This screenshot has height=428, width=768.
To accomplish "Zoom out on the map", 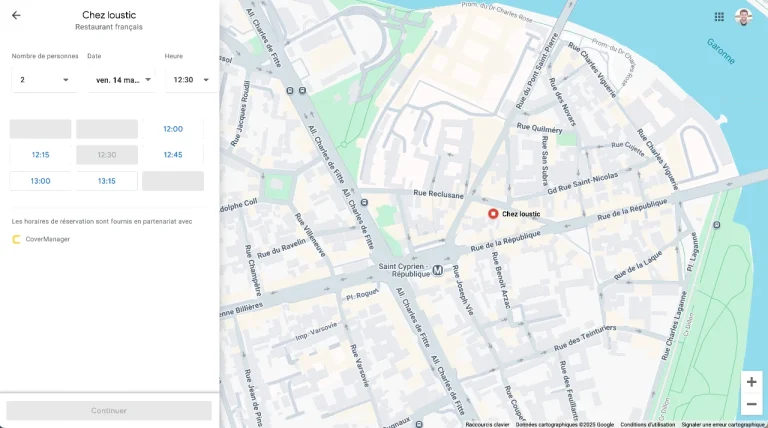I will point(751,404).
